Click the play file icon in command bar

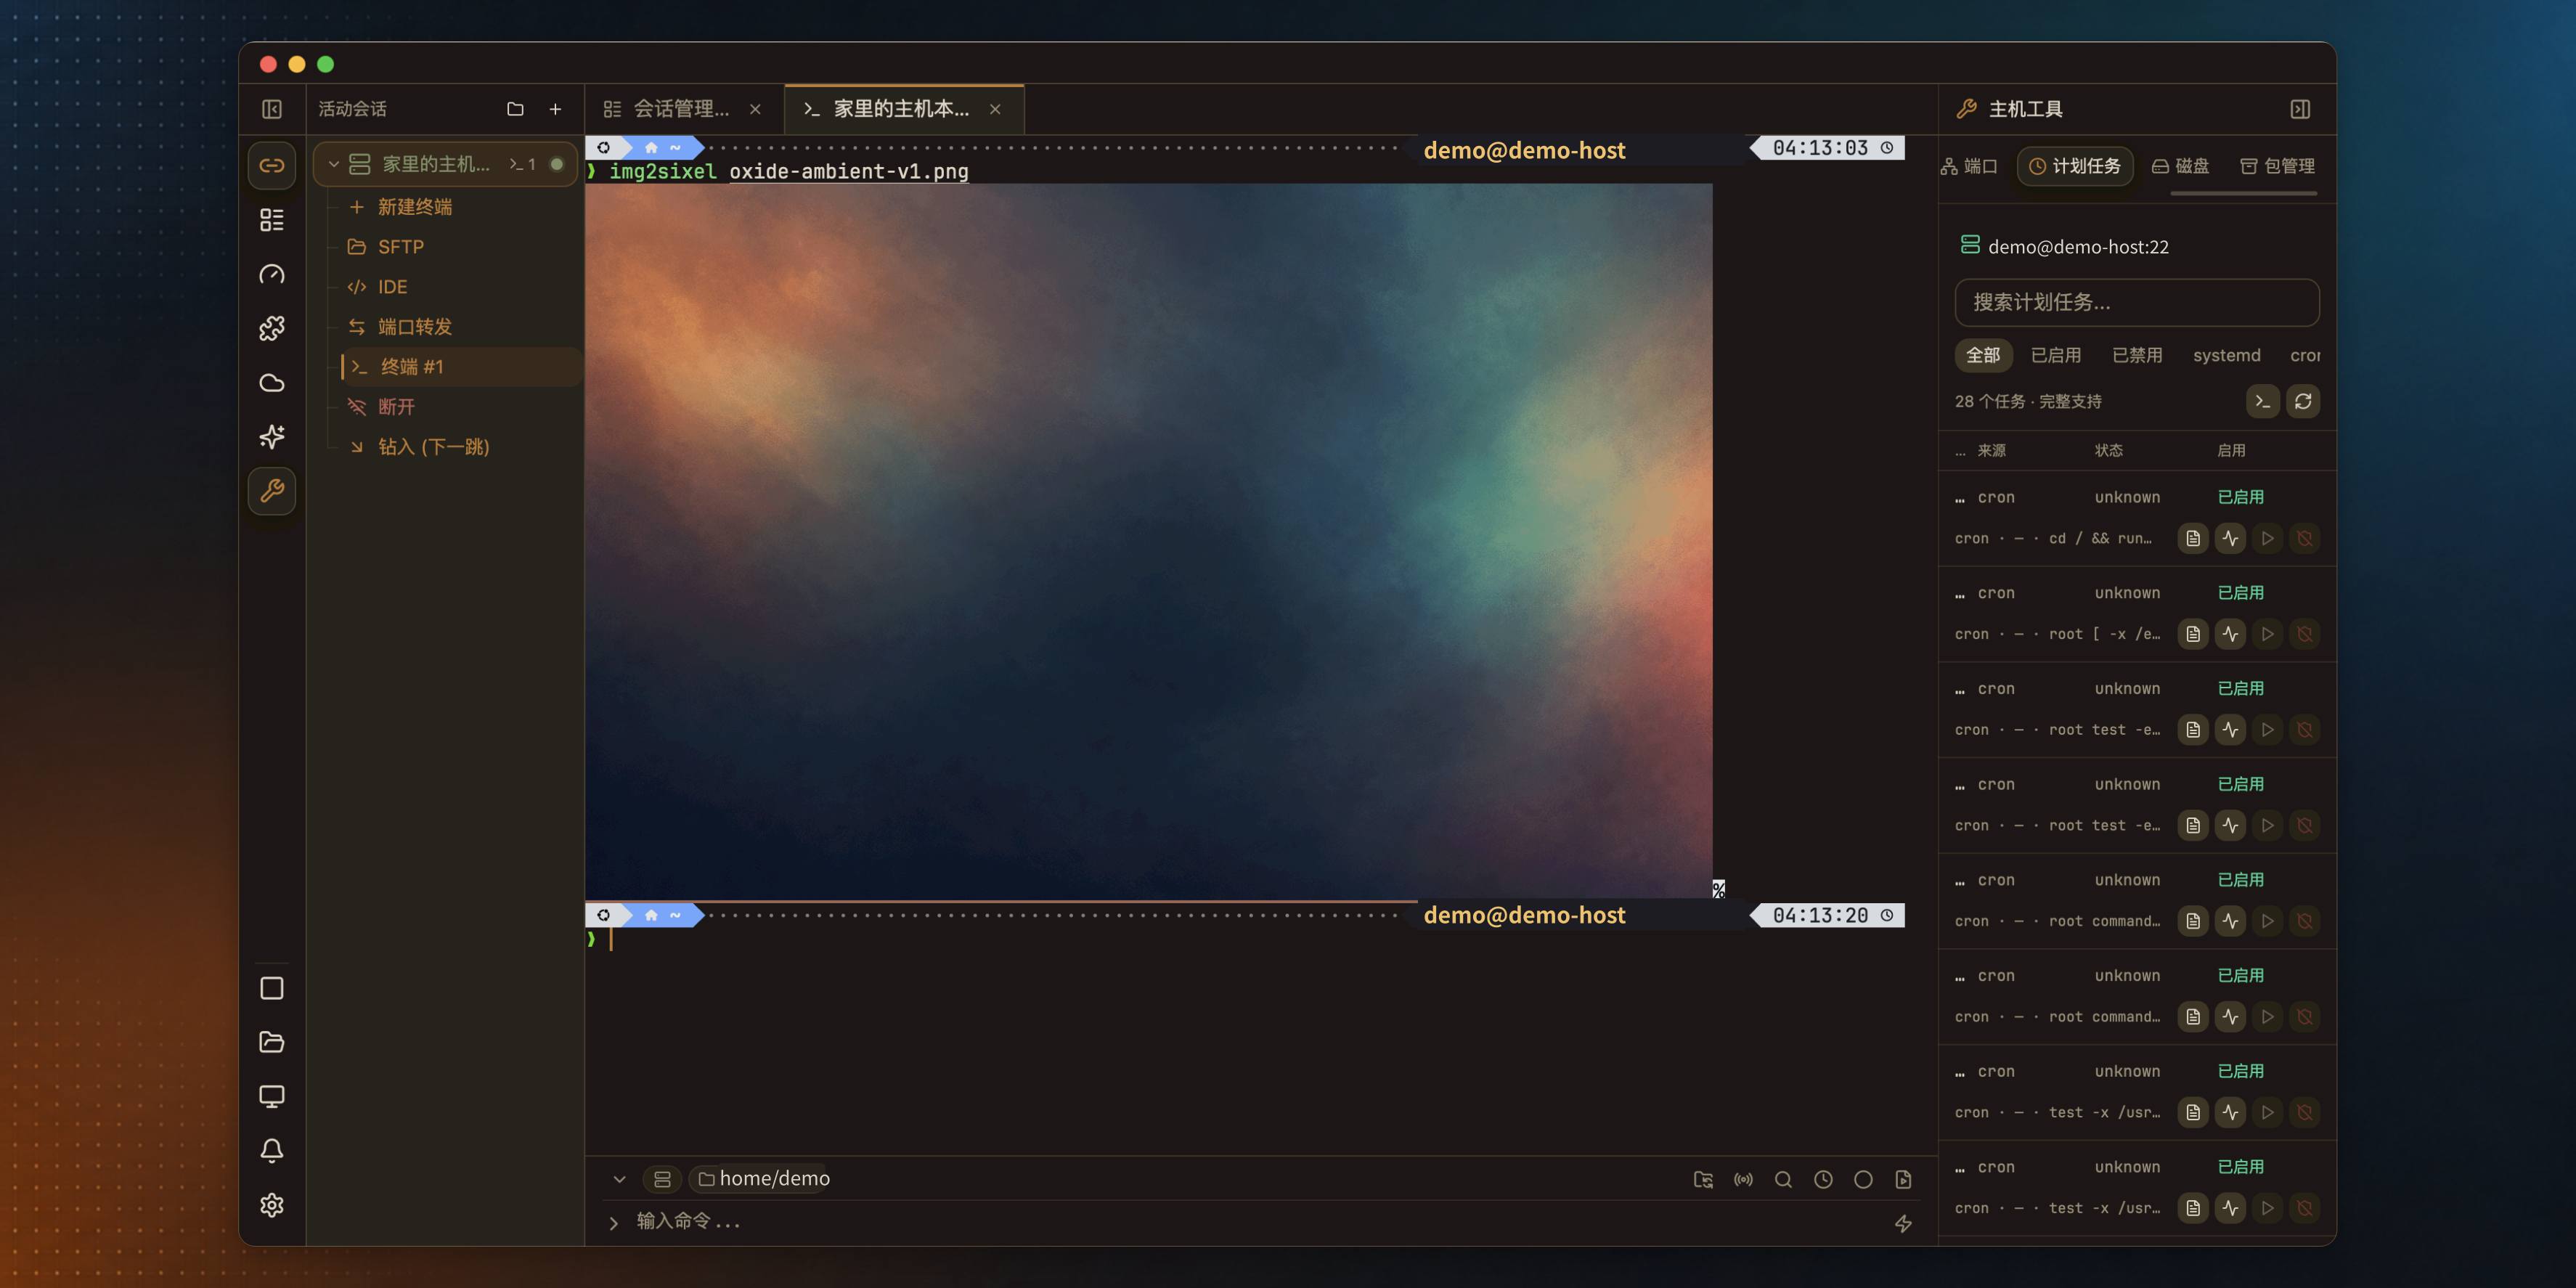pos(1903,1180)
